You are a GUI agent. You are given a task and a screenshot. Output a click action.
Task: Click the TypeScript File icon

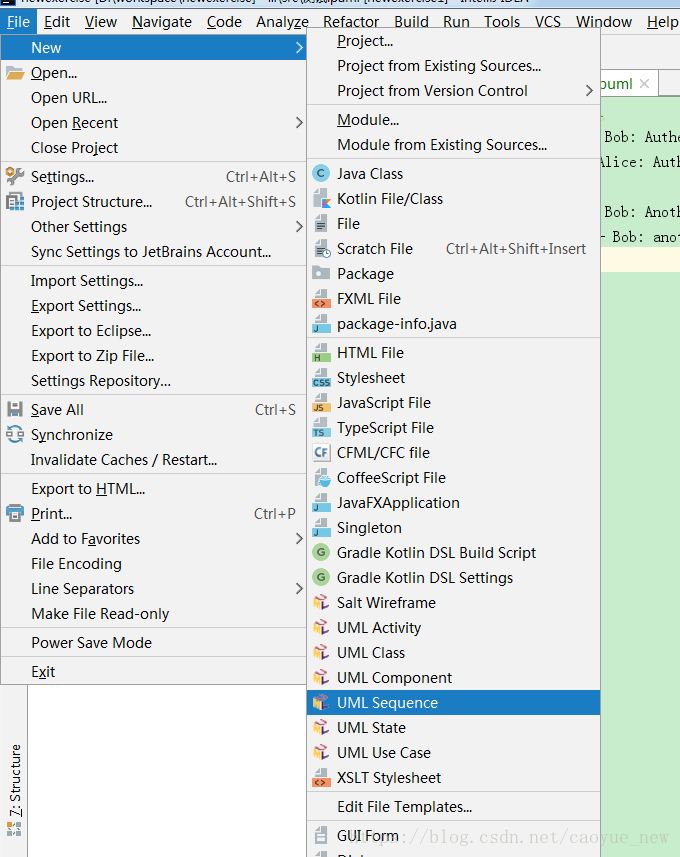321,428
